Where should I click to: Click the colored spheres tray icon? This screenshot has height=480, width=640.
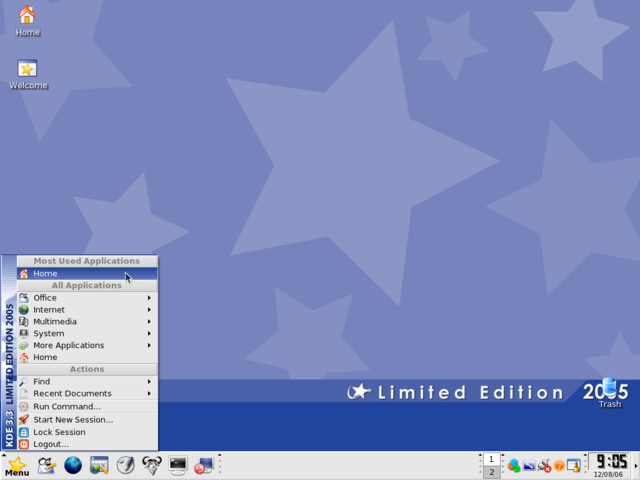click(x=514, y=465)
